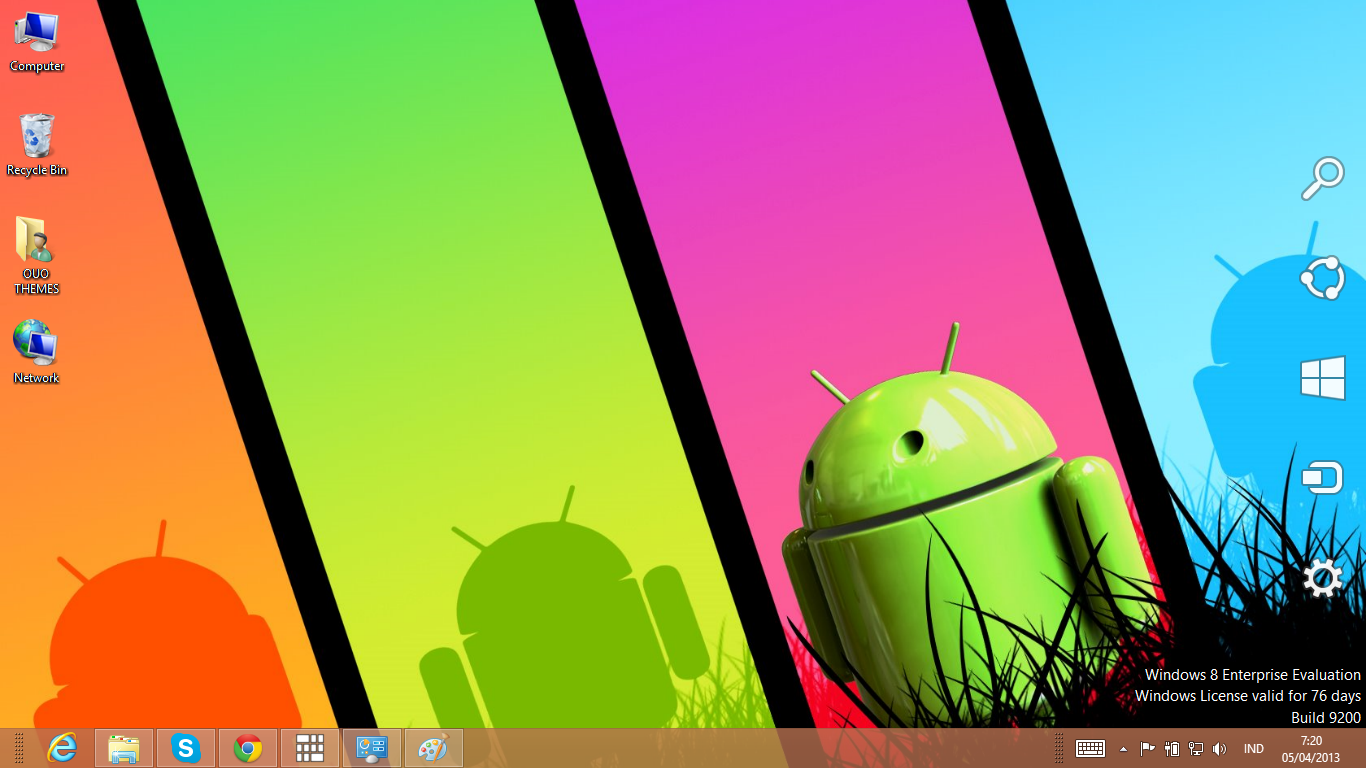Select the OUO THEMES folder icon
Image resolution: width=1366 pixels, height=768 pixels.
[37, 255]
